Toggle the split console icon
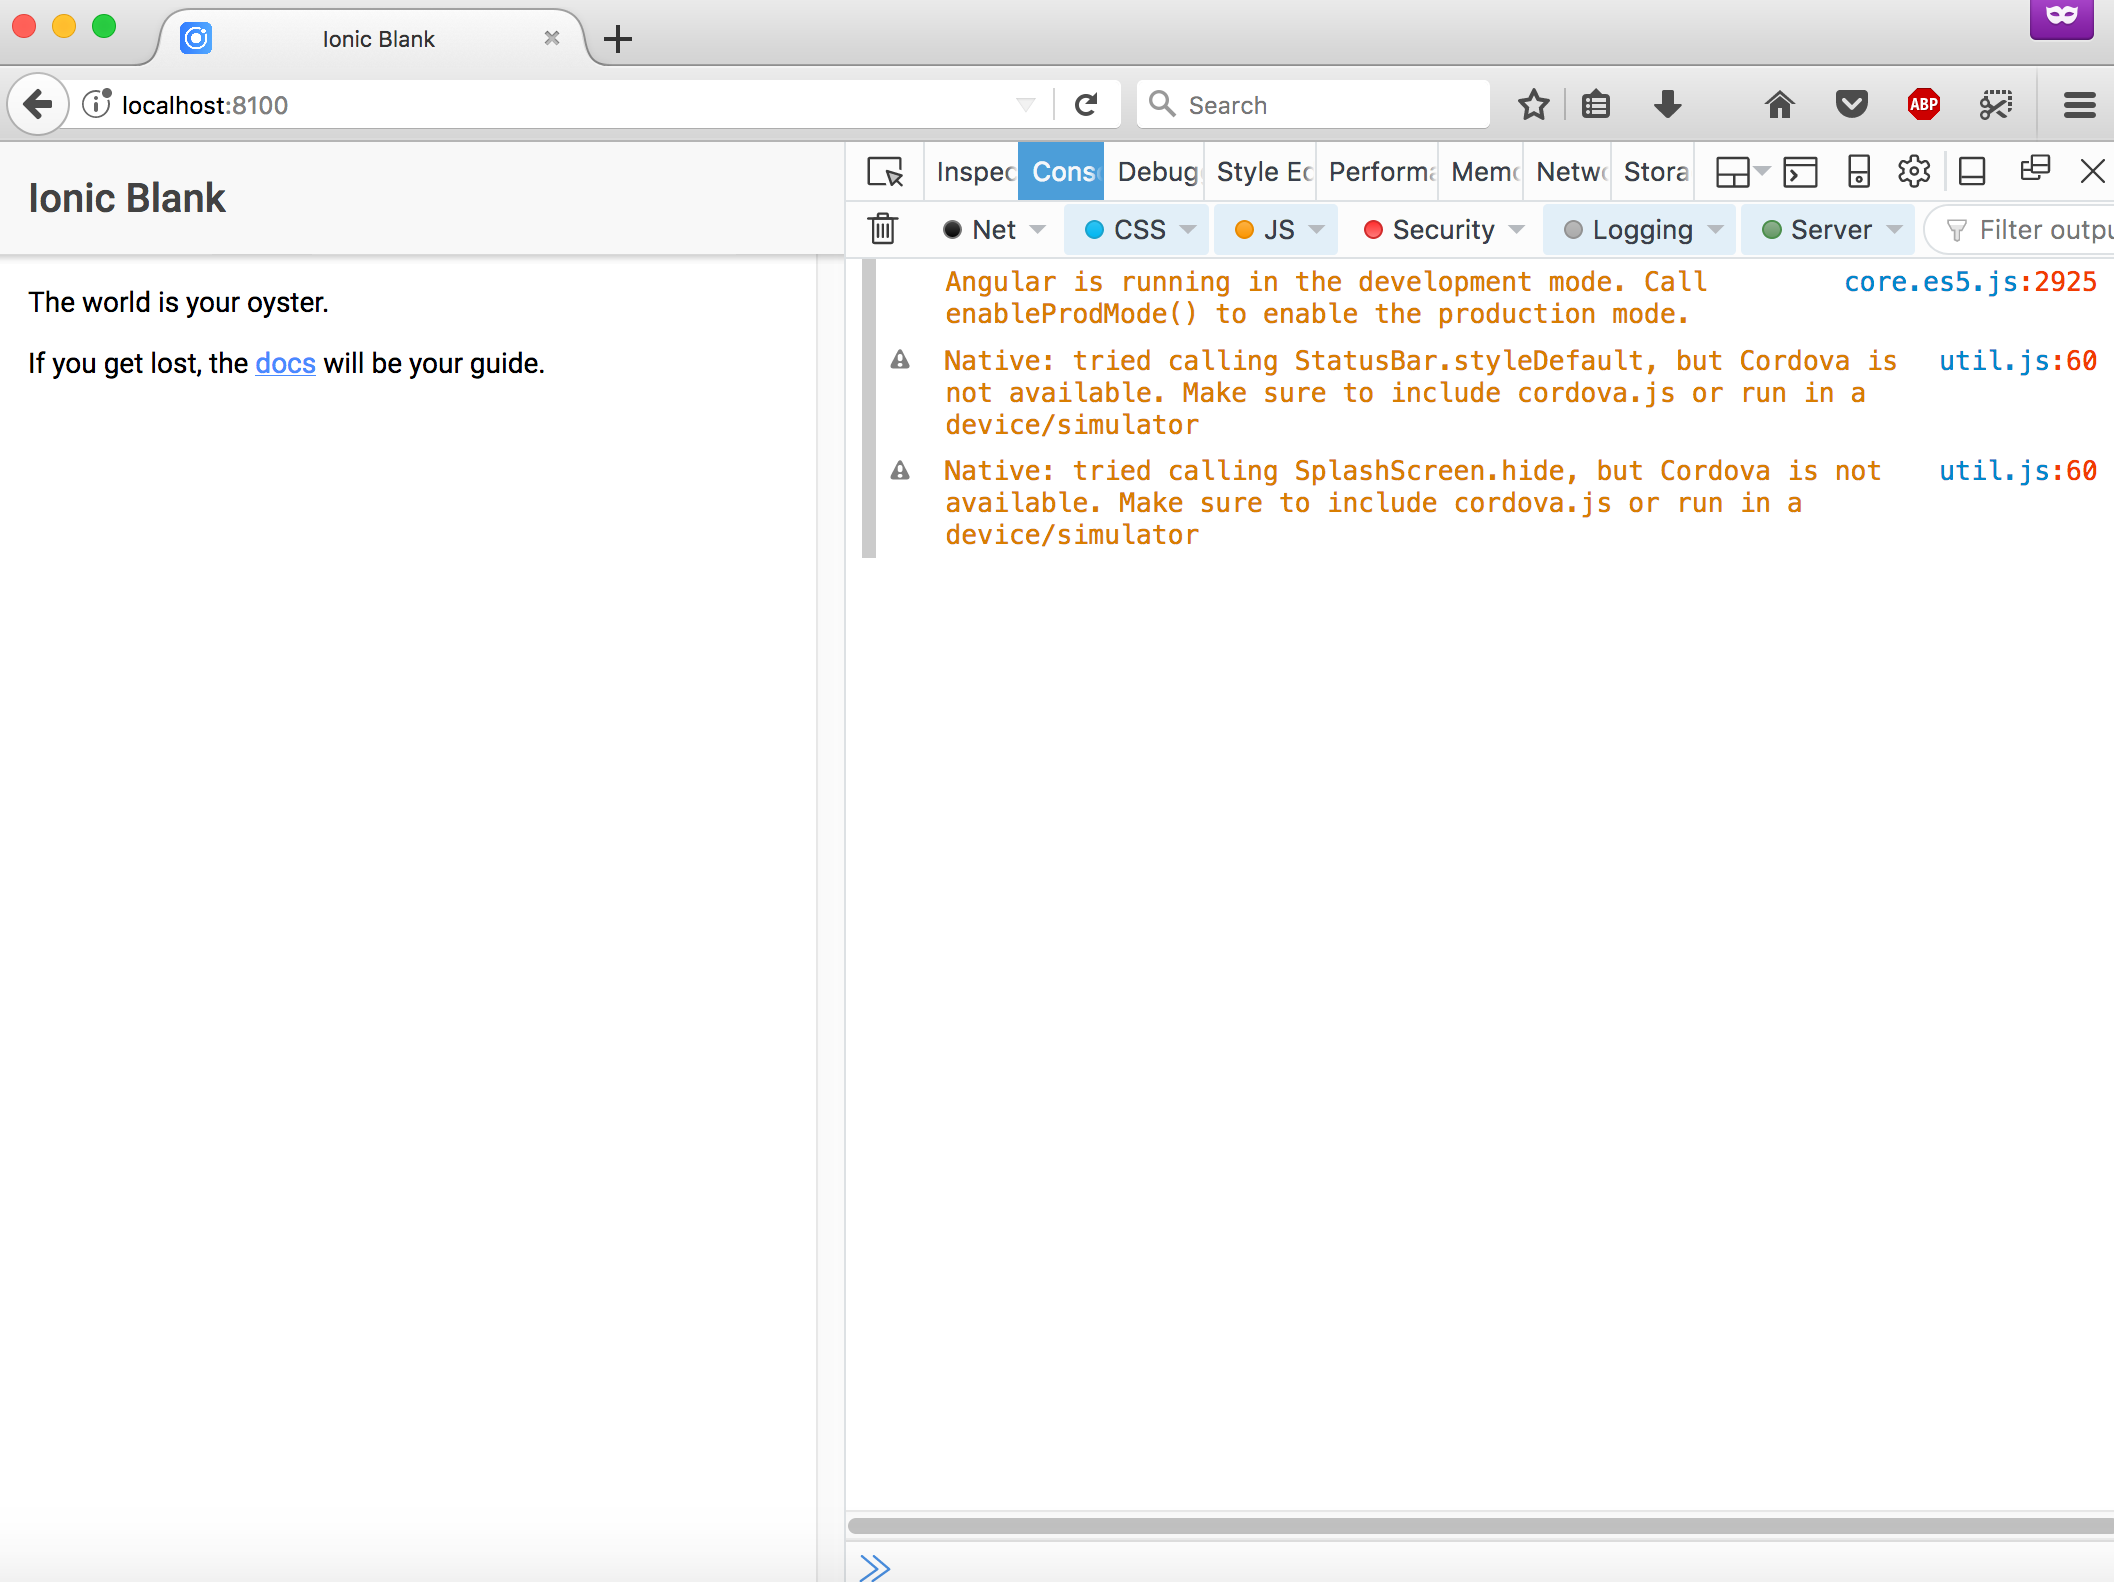 click(1800, 172)
